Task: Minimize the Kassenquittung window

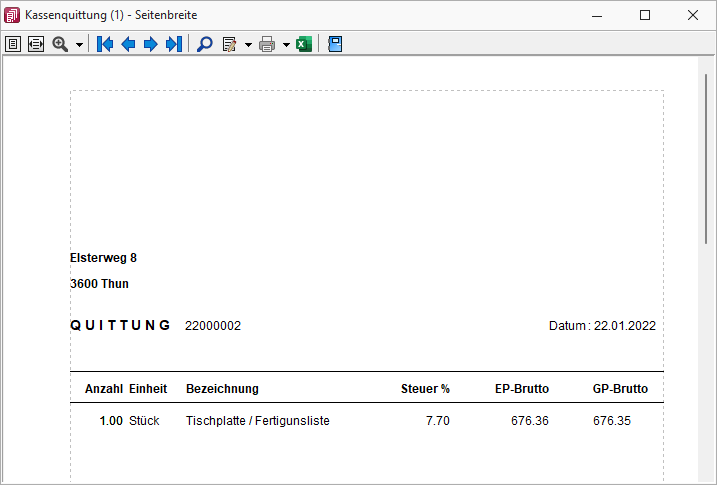Action: click(x=597, y=15)
